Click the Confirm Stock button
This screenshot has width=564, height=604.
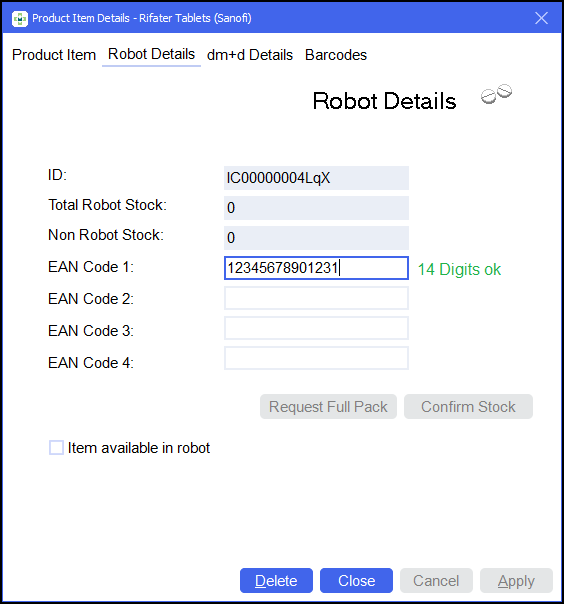point(468,406)
